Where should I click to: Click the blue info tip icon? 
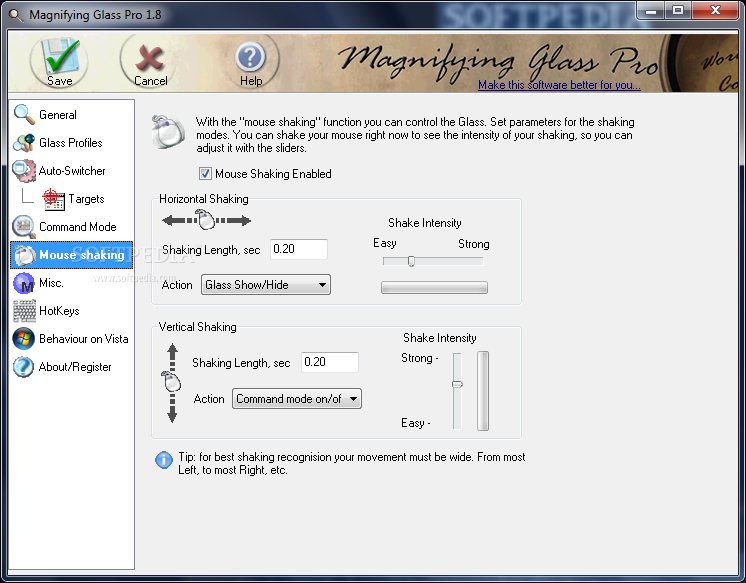pyautogui.click(x=164, y=460)
